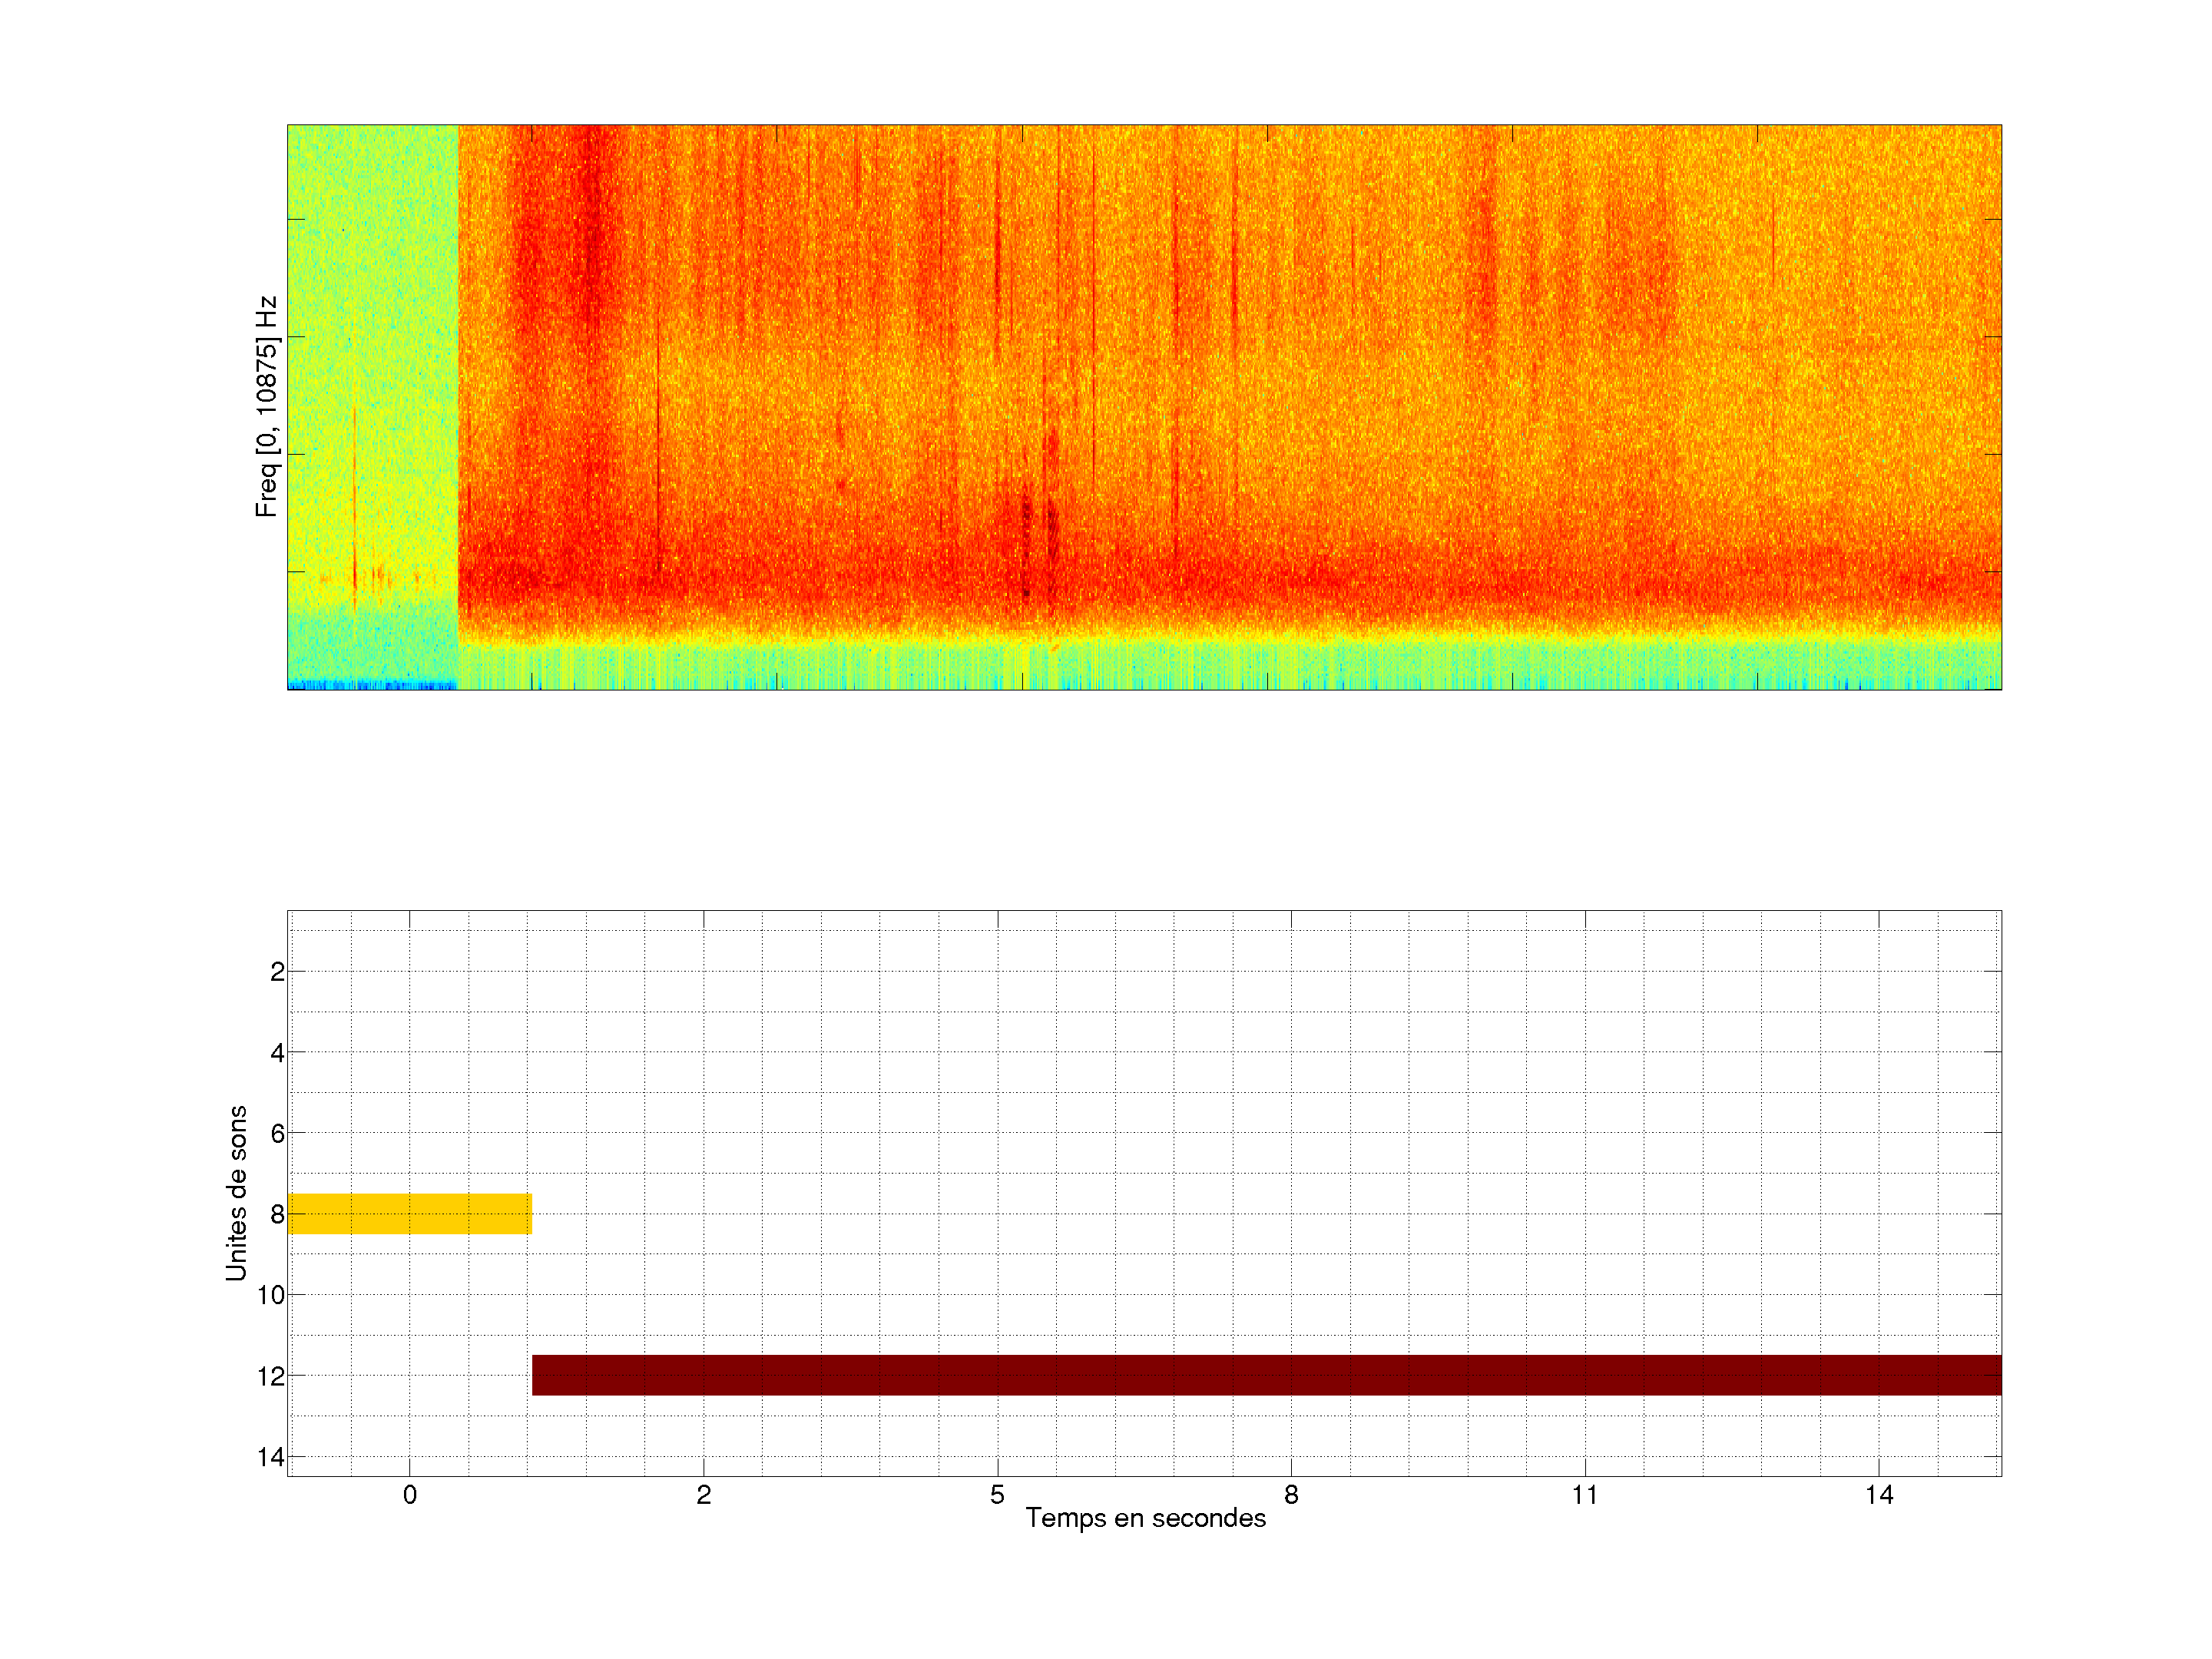Click x-axis tick label 2
The height and width of the screenshot is (1659, 2212).
tap(704, 1495)
